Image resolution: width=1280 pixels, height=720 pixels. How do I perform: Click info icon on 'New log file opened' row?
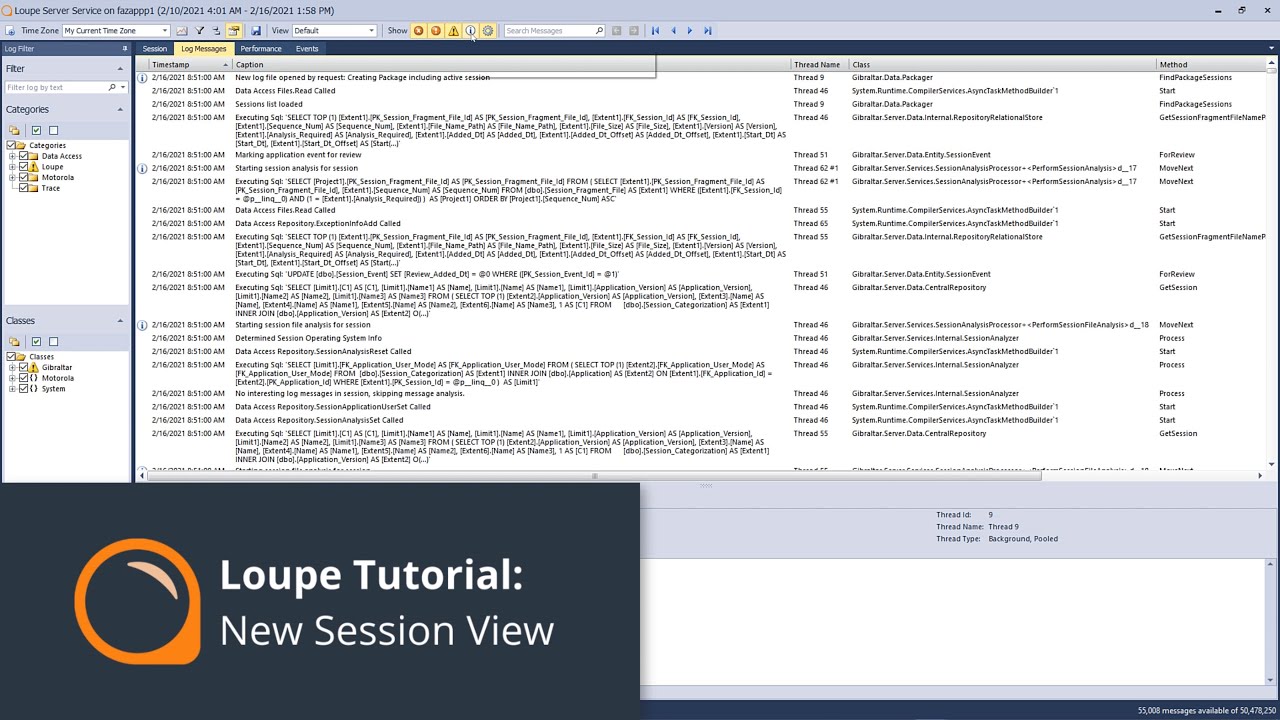point(142,77)
